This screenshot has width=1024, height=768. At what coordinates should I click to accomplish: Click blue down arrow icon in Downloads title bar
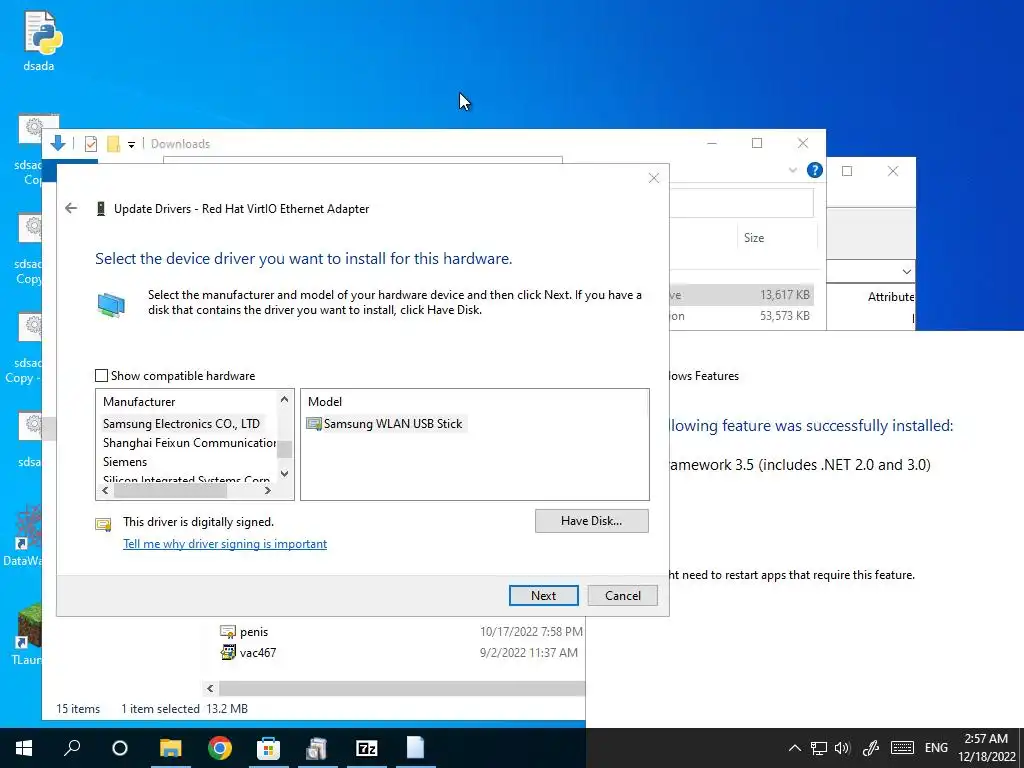point(57,143)
